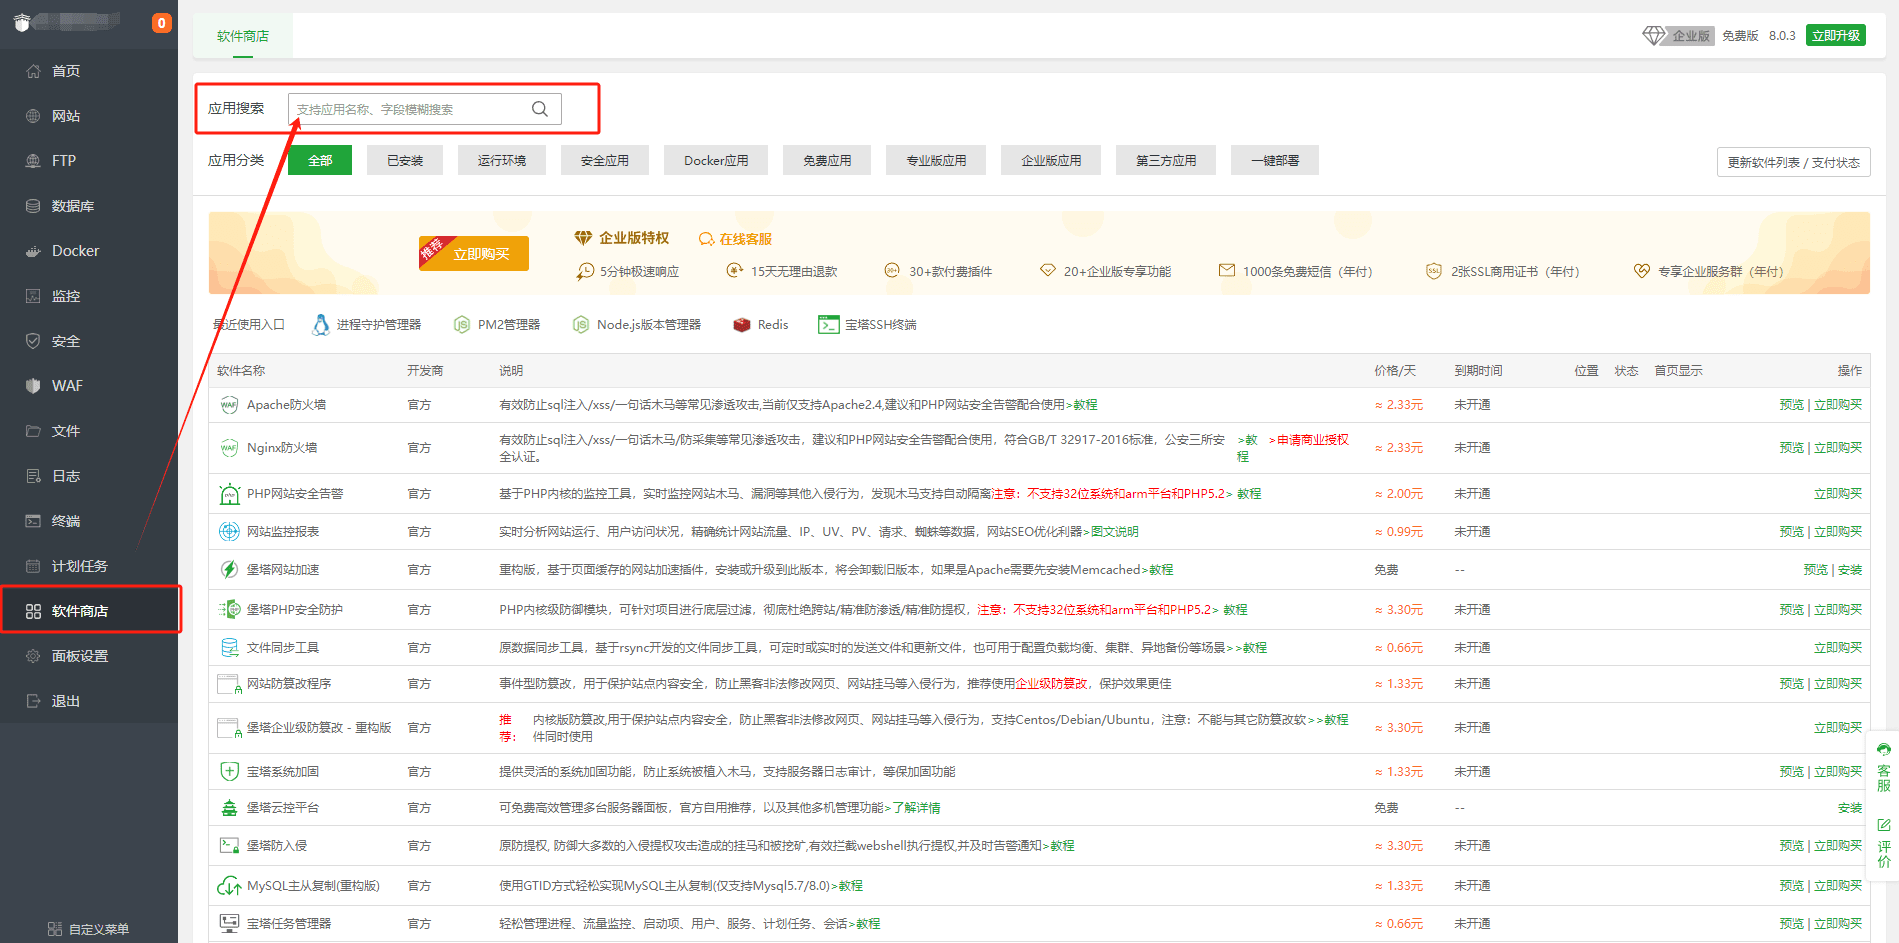
Task: Open the Redis shortcut icon
Action: pos(742,325)
